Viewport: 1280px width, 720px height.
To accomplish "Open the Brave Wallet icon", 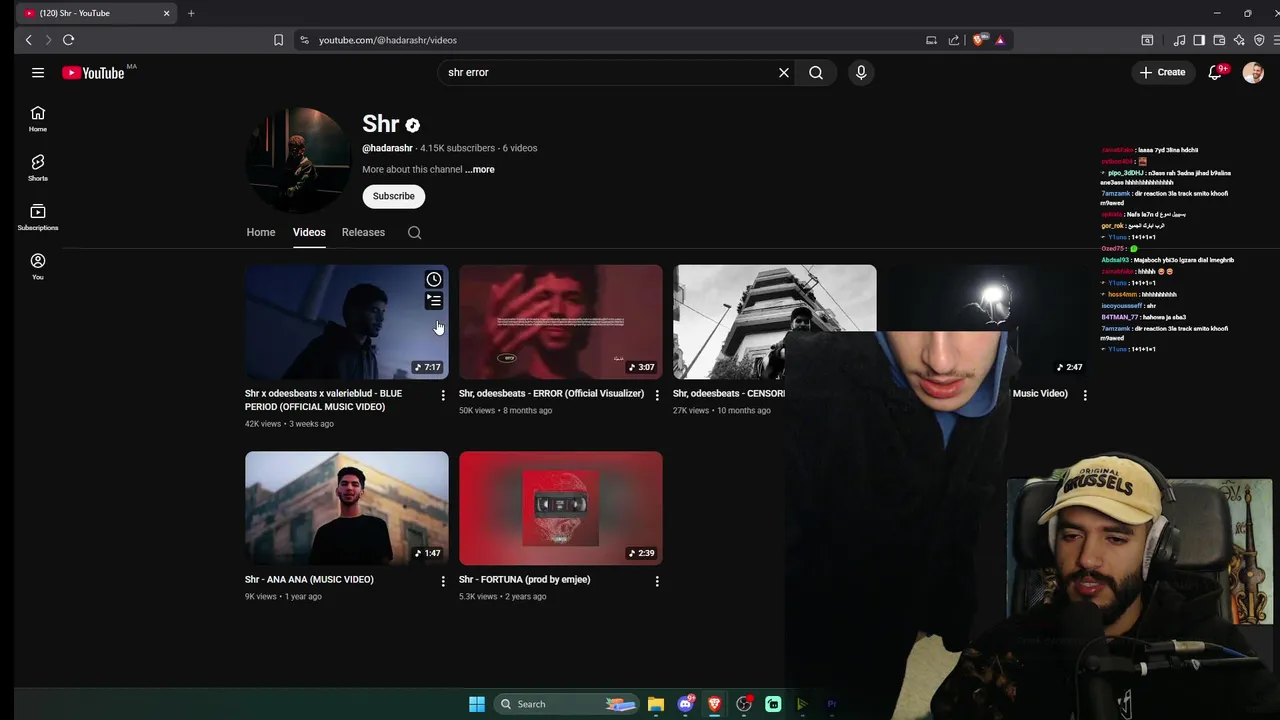I will (x=1219, y=40).
